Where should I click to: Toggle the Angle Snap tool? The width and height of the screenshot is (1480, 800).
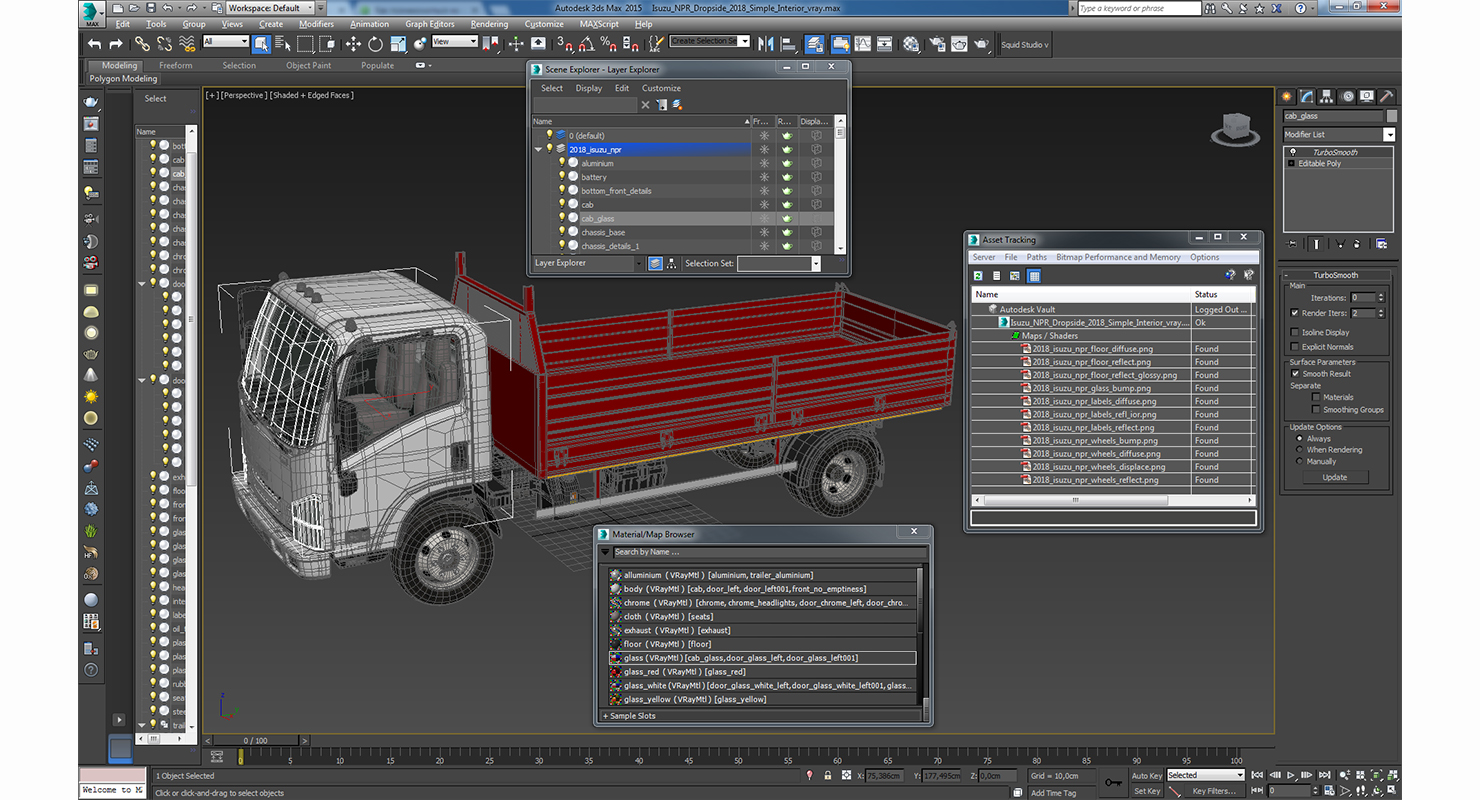[x=586, y=44]
